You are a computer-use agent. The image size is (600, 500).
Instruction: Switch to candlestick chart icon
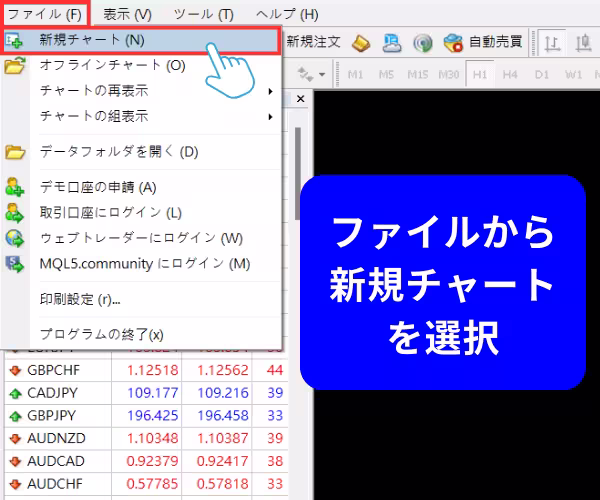584,43
